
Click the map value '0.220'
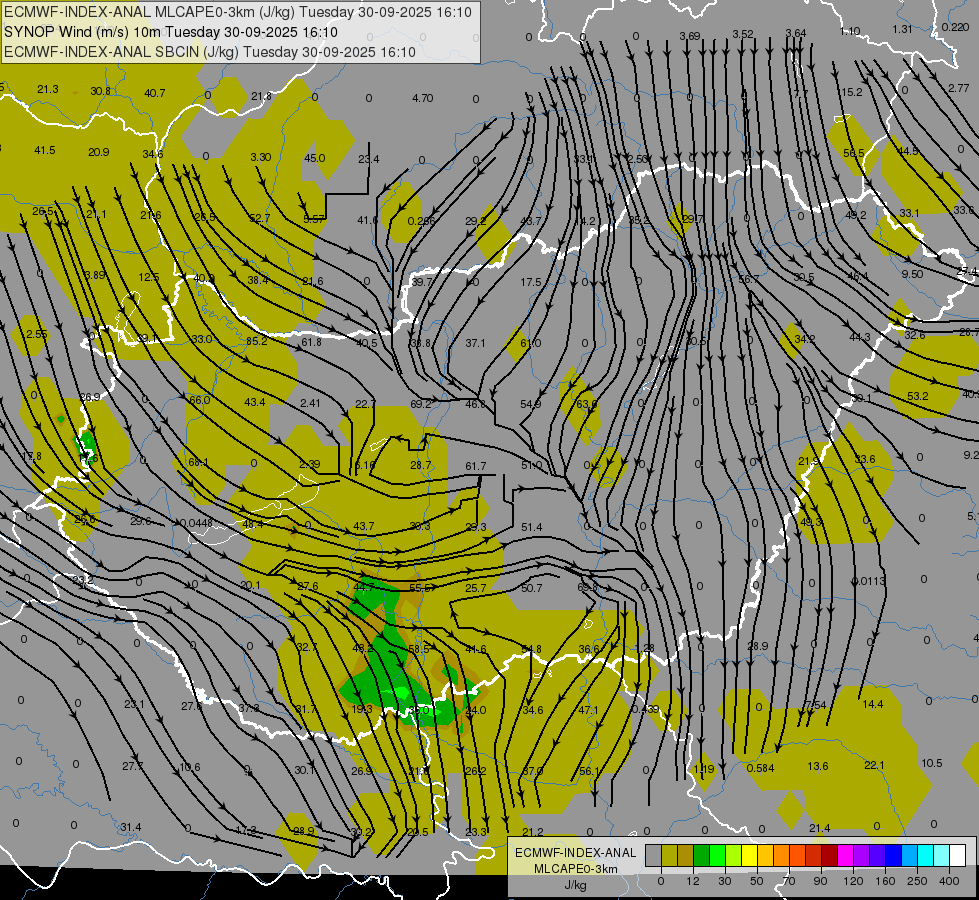[x=955, y=27]
